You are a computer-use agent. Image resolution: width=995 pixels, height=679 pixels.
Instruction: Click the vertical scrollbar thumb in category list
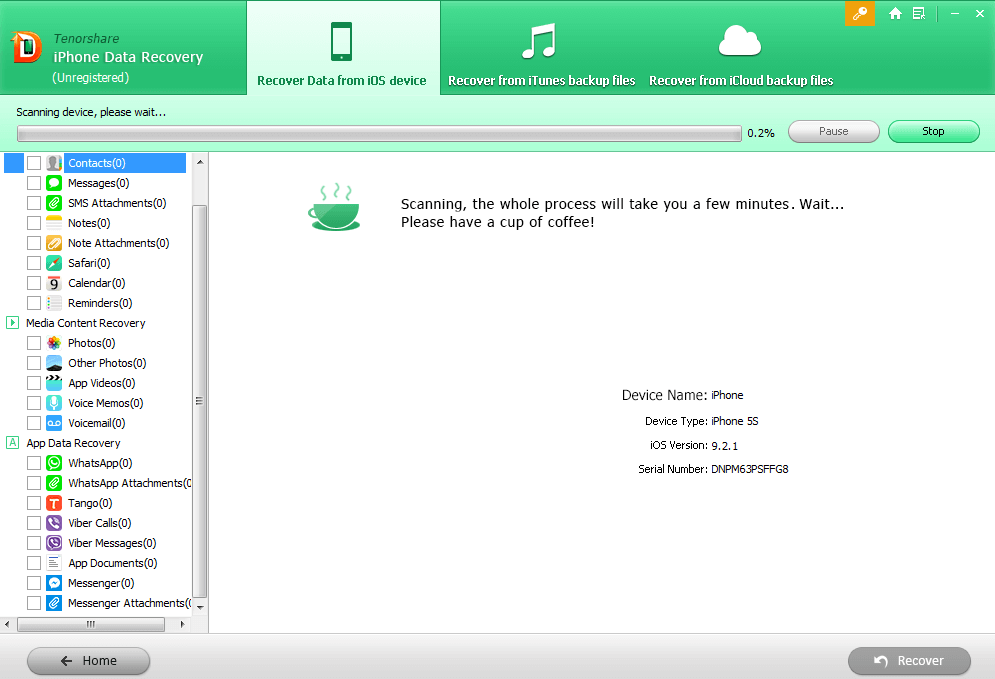coord(199,401)
